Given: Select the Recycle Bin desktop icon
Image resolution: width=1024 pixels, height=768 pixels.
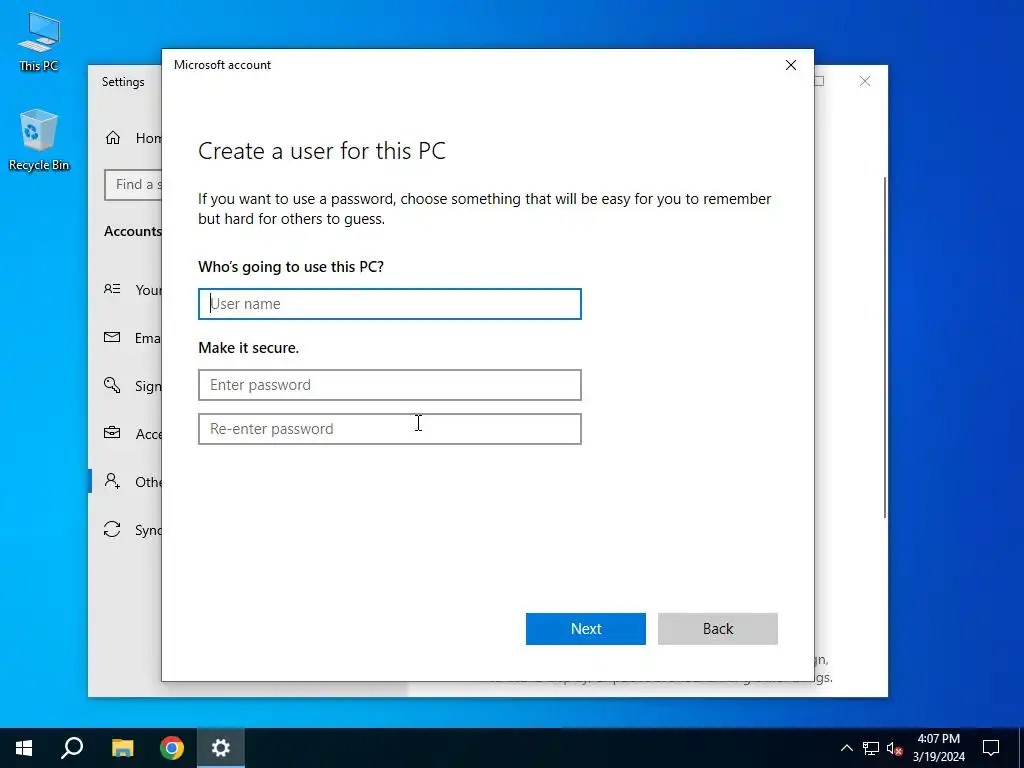Looking at the screenshot, I should 39,140.
